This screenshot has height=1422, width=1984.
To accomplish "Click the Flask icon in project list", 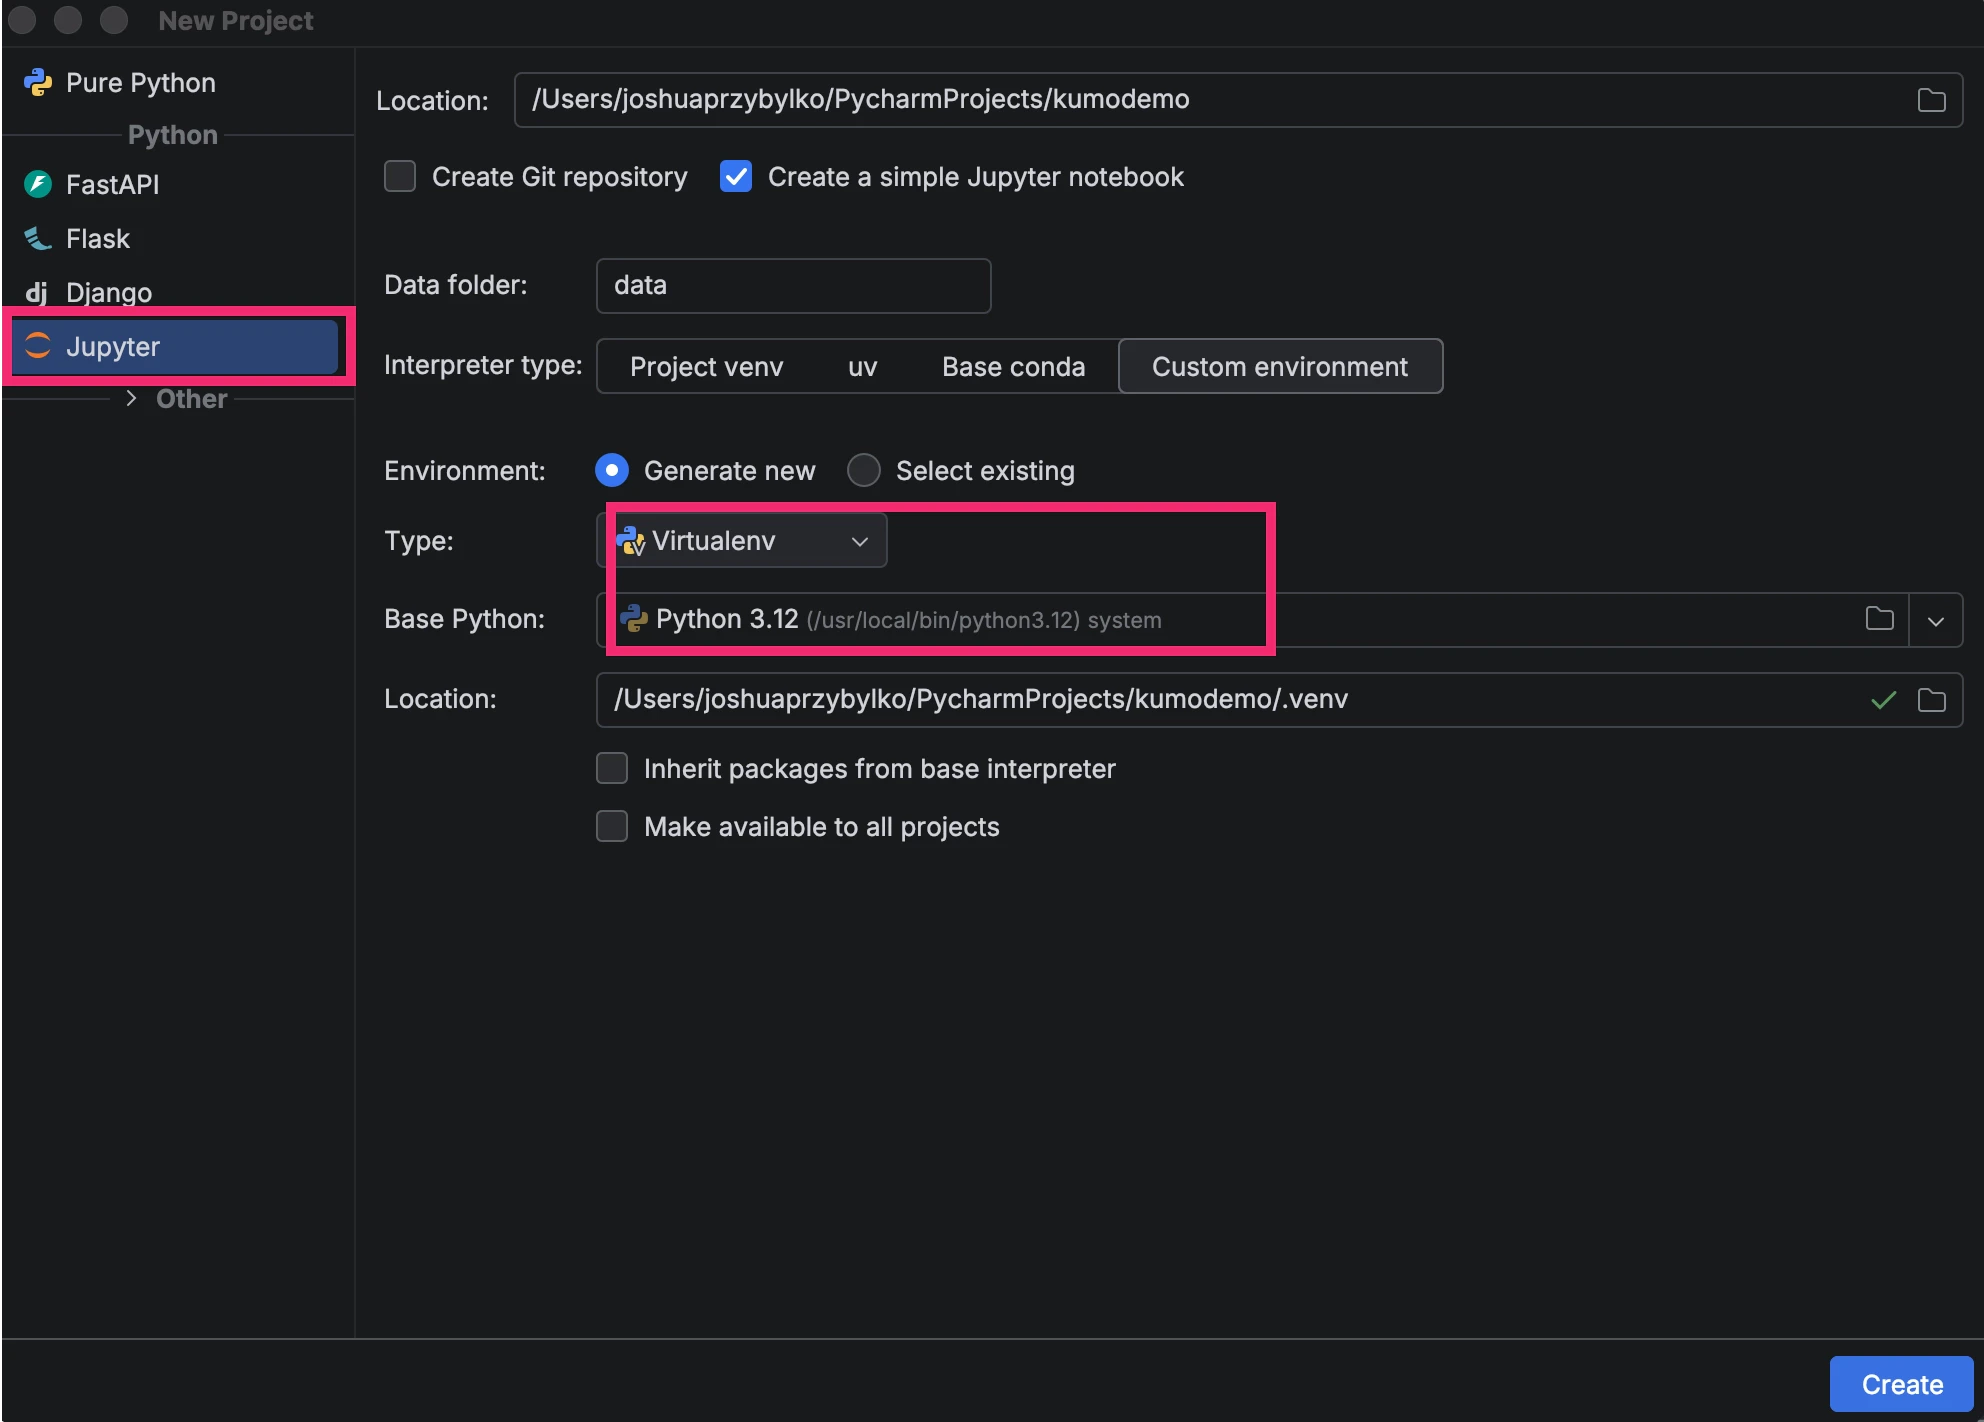I will tap(38, 238).
